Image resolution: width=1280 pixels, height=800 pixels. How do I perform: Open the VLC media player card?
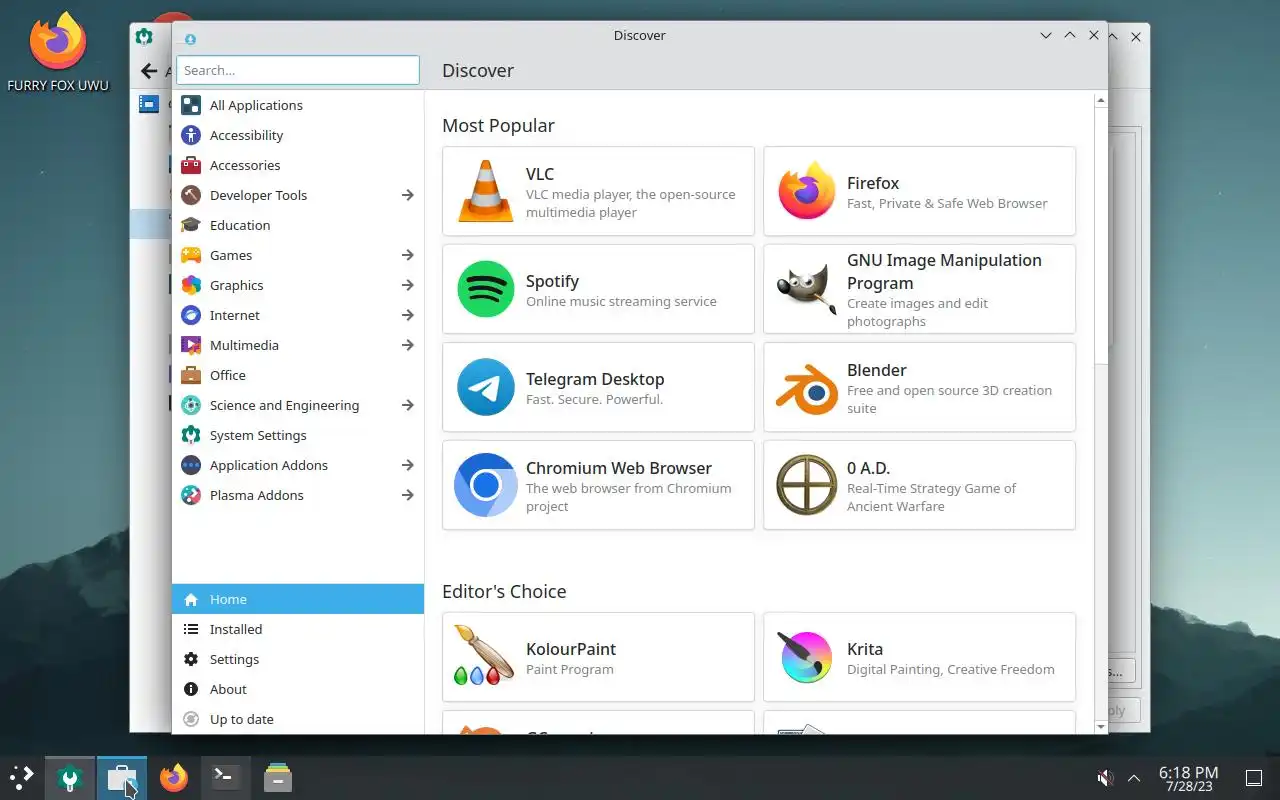598,191
